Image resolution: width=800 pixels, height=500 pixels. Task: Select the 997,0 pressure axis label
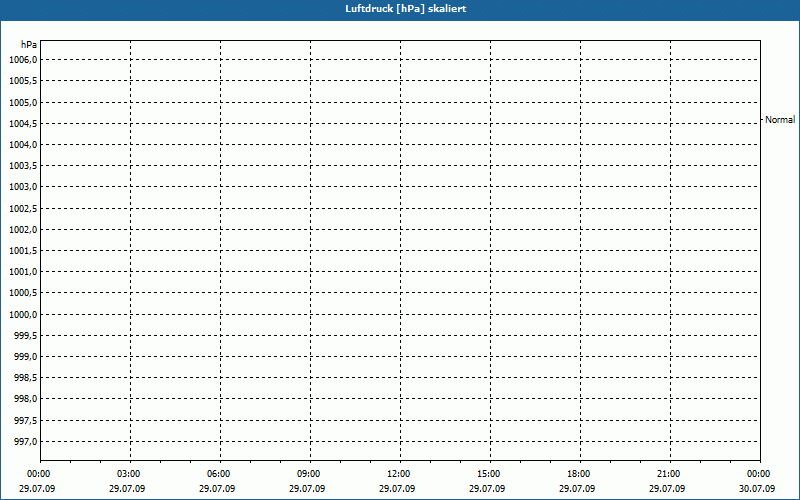coord(24,441)
